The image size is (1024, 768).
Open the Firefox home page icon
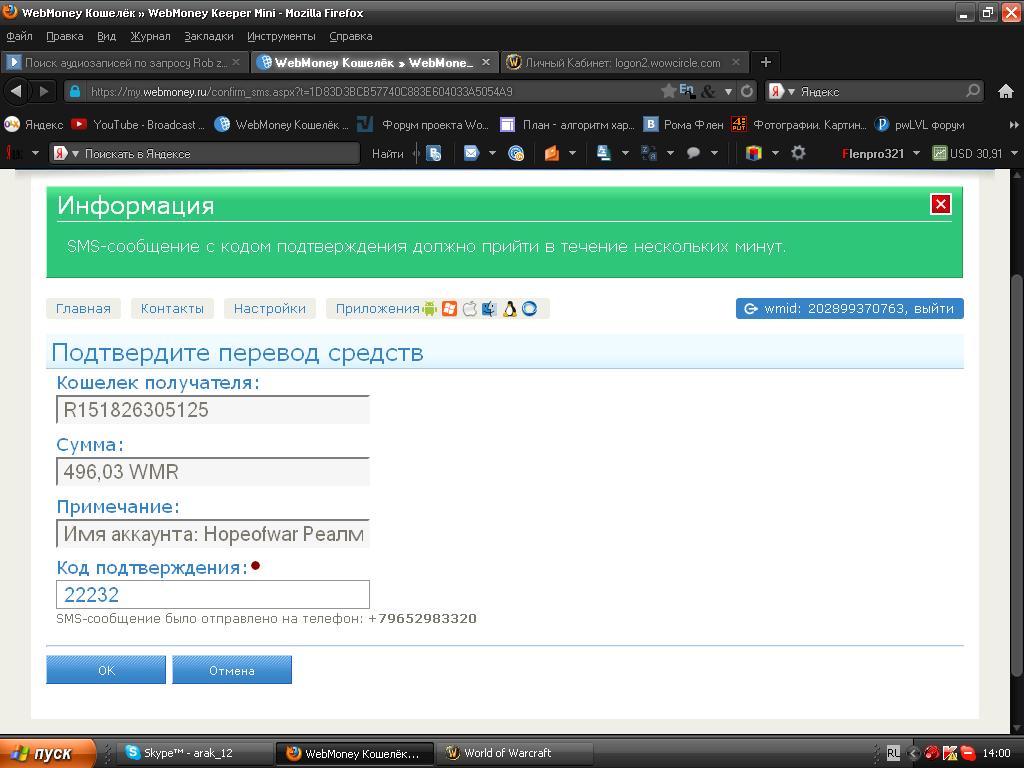click(x=1006, y=91)
